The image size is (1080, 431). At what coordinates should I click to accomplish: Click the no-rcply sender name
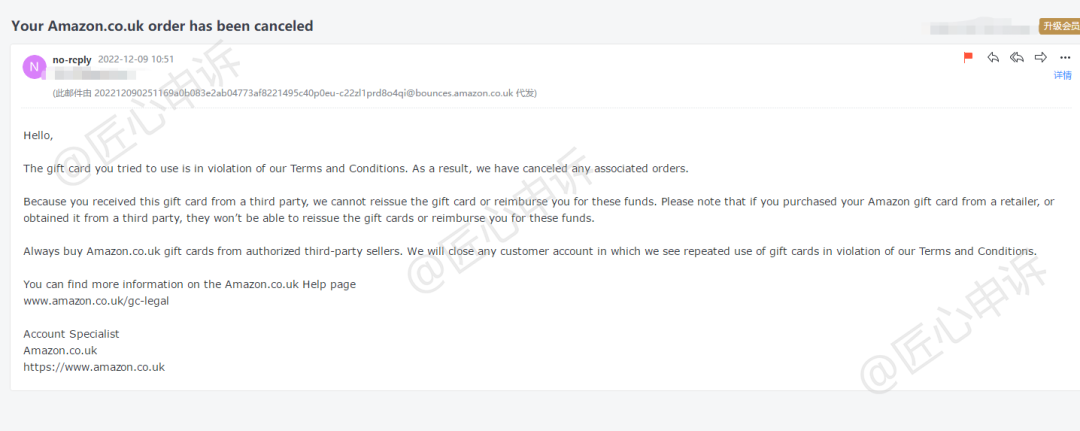(72, 60)
